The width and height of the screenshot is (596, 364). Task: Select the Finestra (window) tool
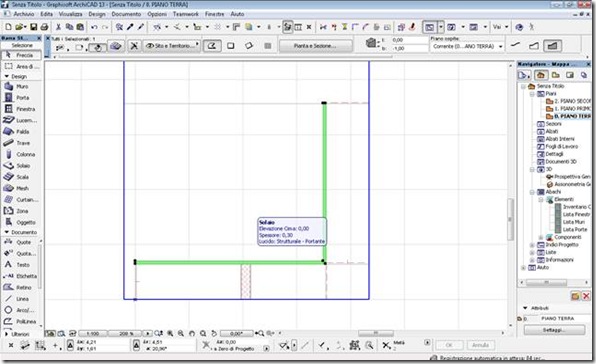click(21, 109)
